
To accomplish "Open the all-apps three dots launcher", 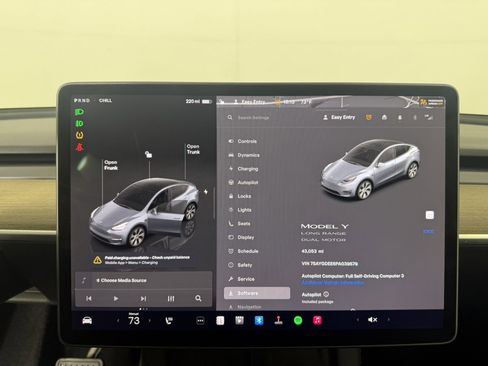I will pos(200,321).
